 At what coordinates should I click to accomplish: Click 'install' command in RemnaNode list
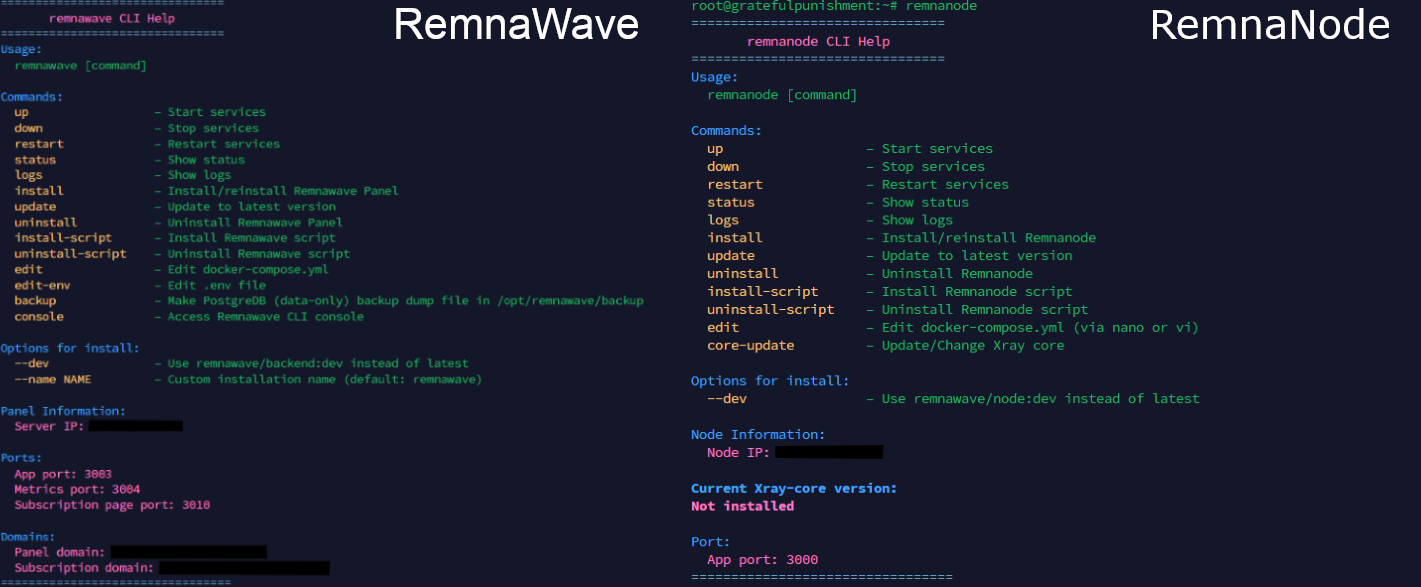click(735, 238)
